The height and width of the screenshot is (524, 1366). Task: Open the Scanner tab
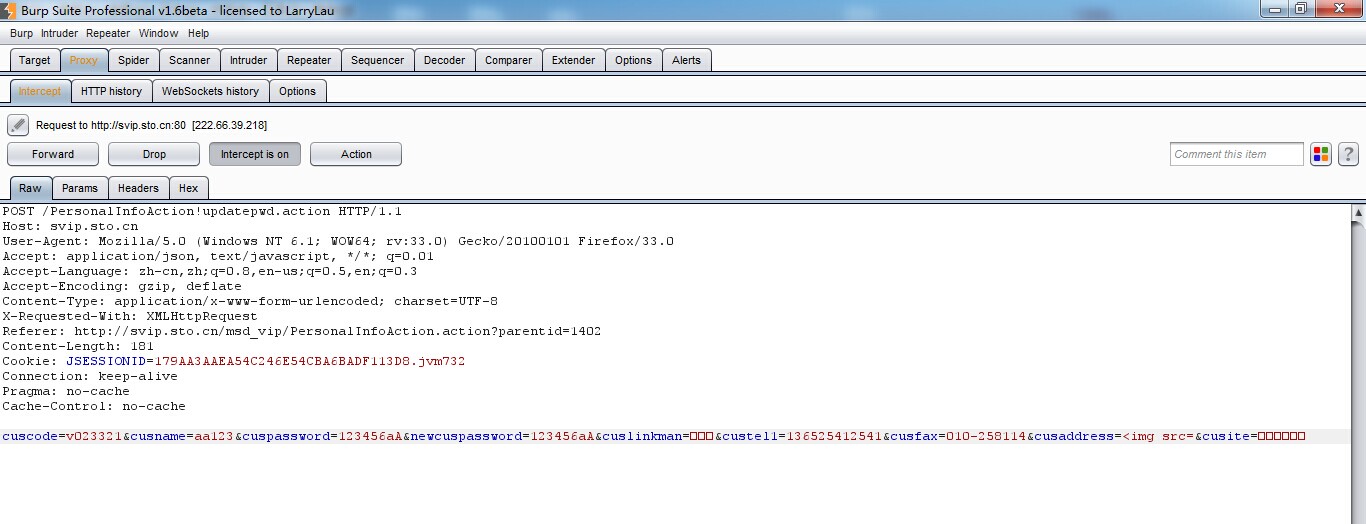tap(189, 60)
